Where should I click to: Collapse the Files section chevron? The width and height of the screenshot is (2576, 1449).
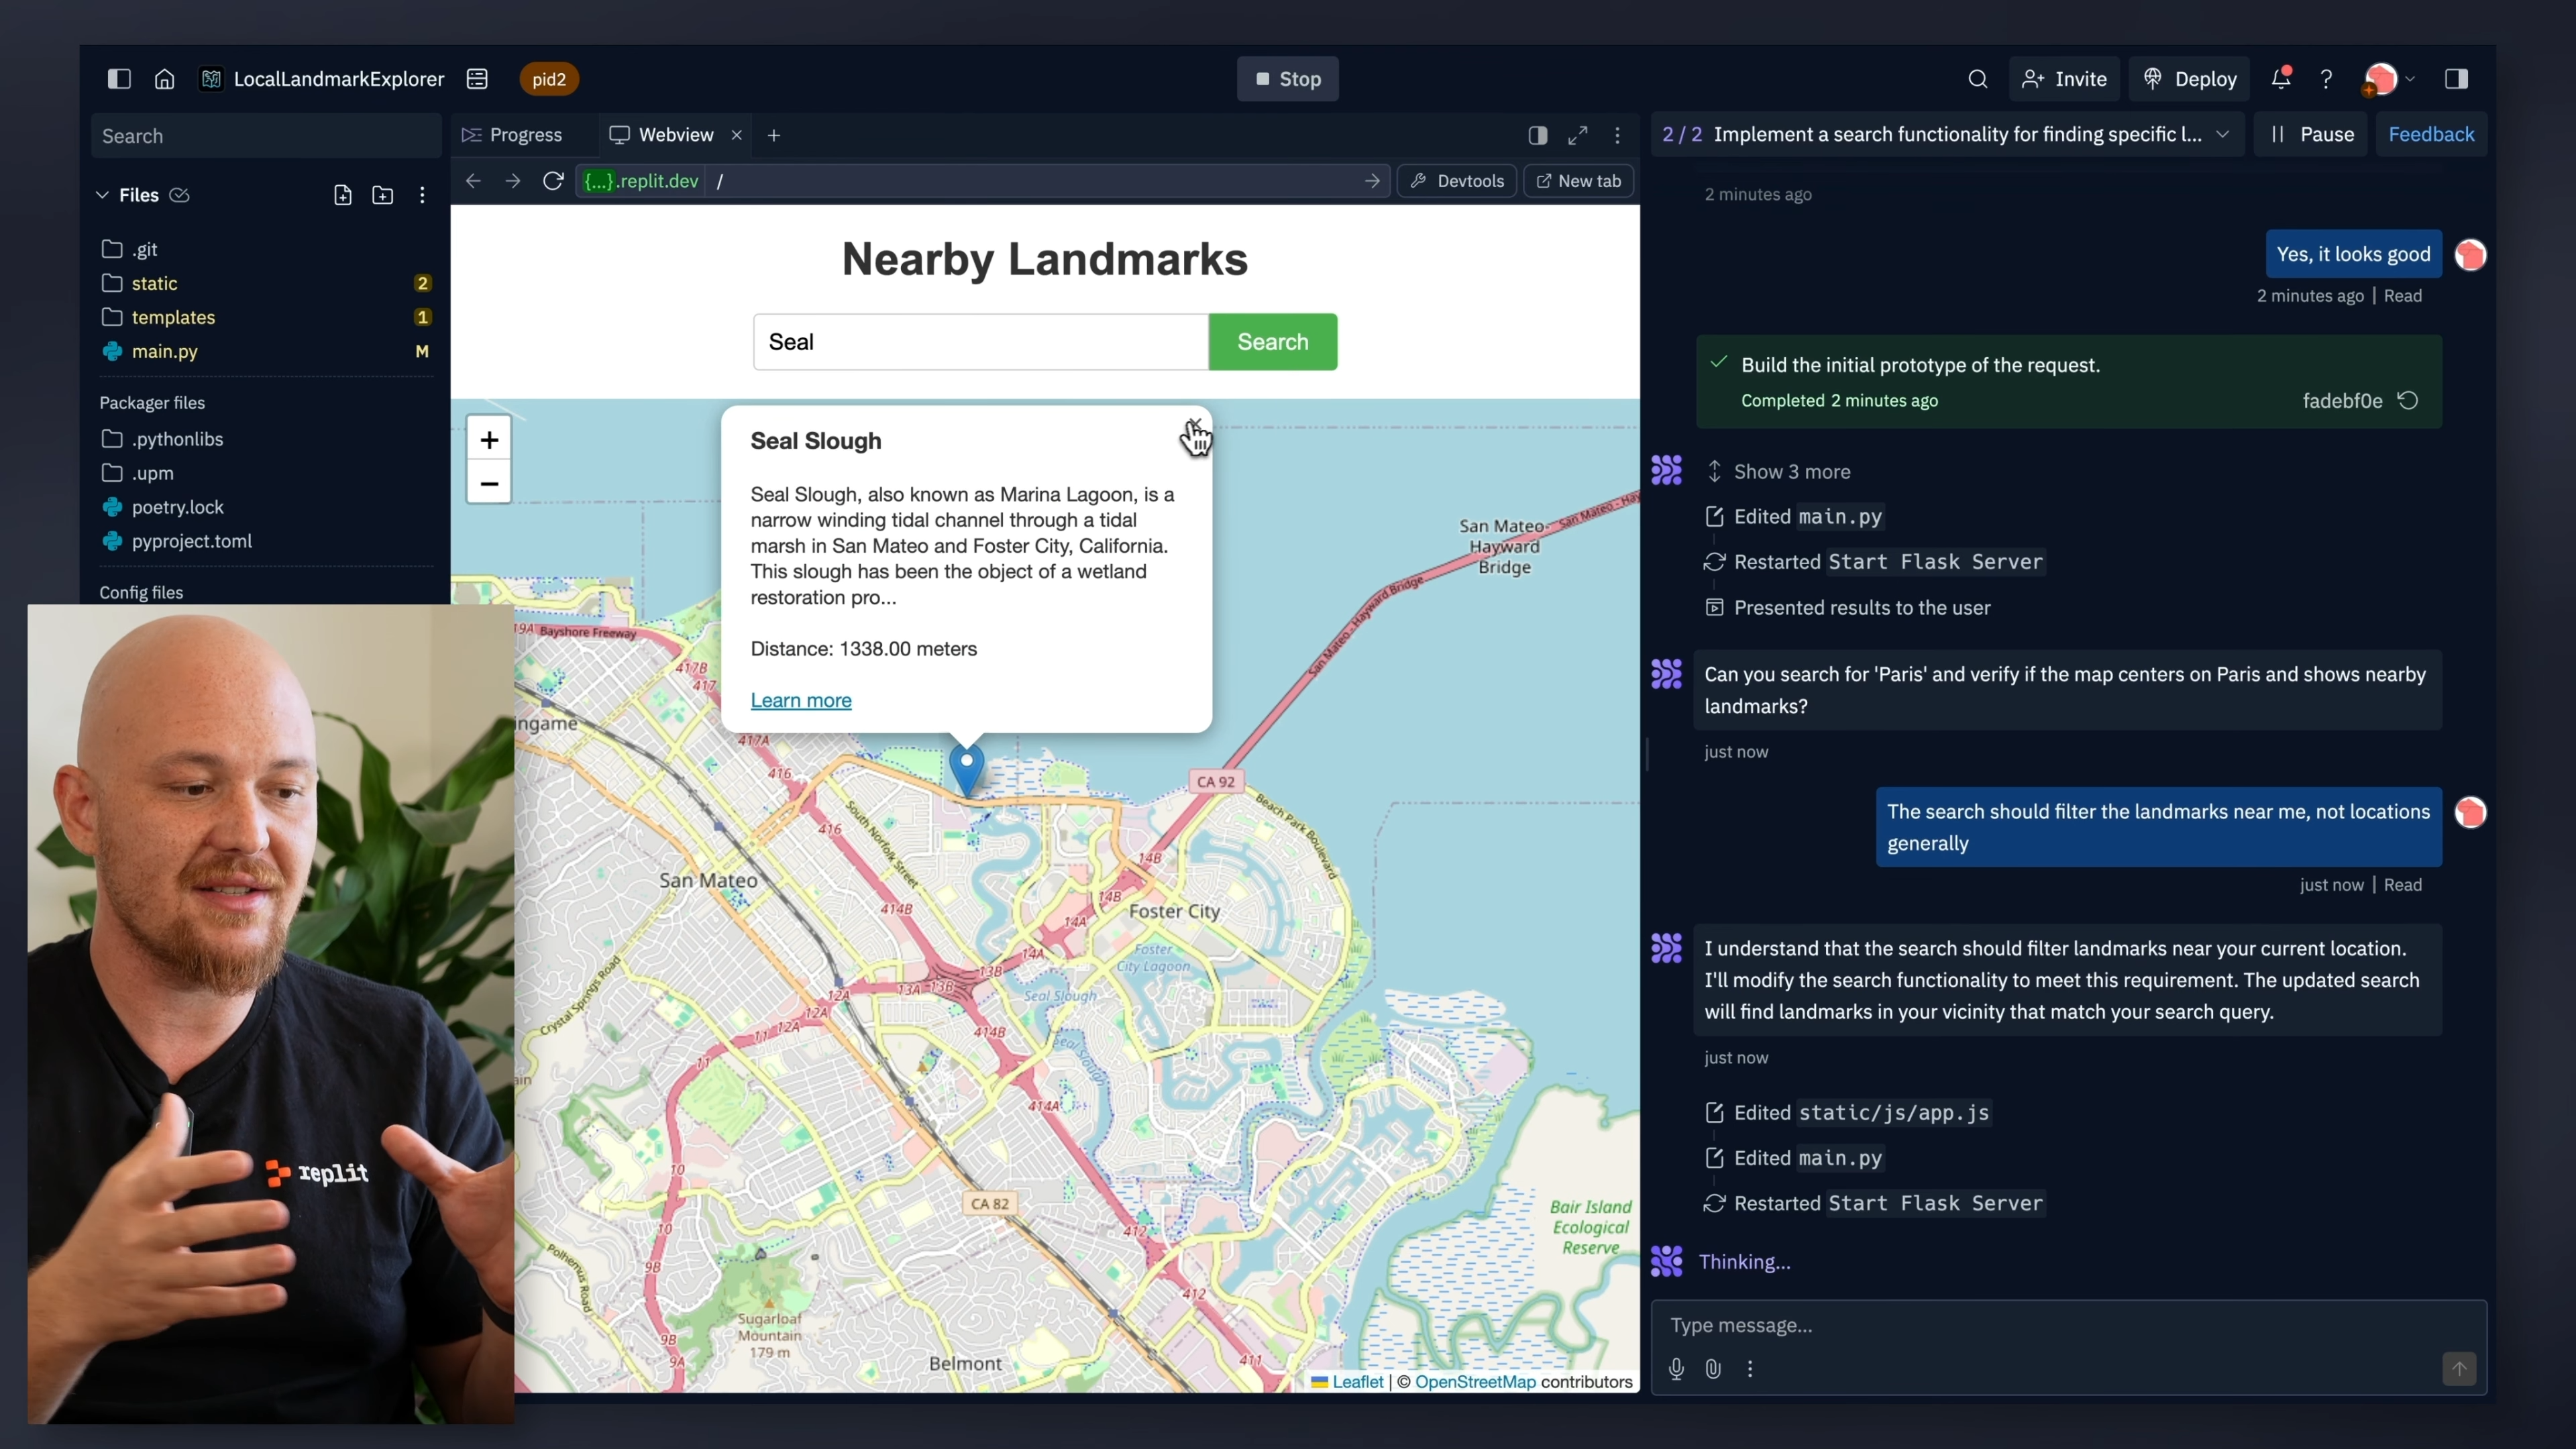[102, 195]
